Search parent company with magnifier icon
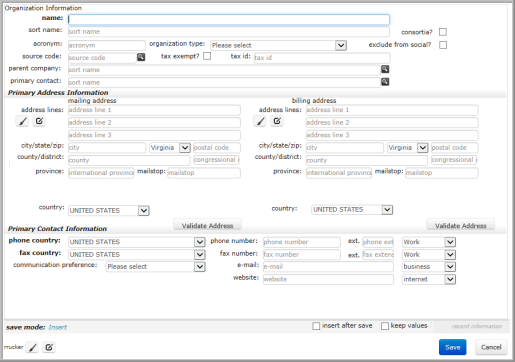 385,69
